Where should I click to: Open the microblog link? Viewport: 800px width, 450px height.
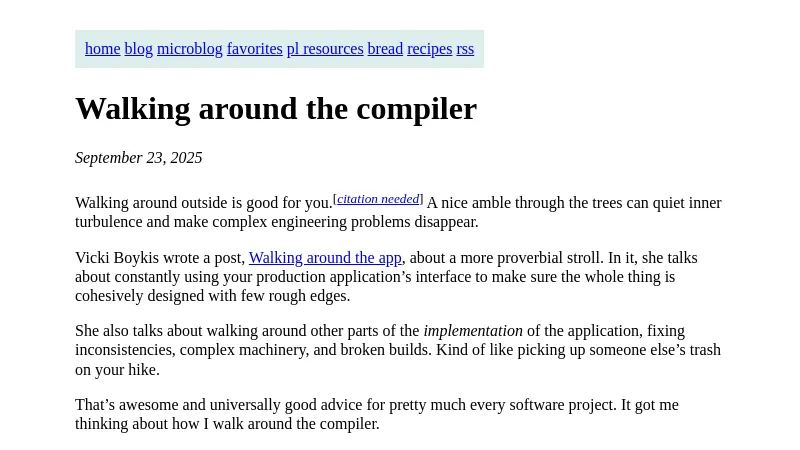189,49
